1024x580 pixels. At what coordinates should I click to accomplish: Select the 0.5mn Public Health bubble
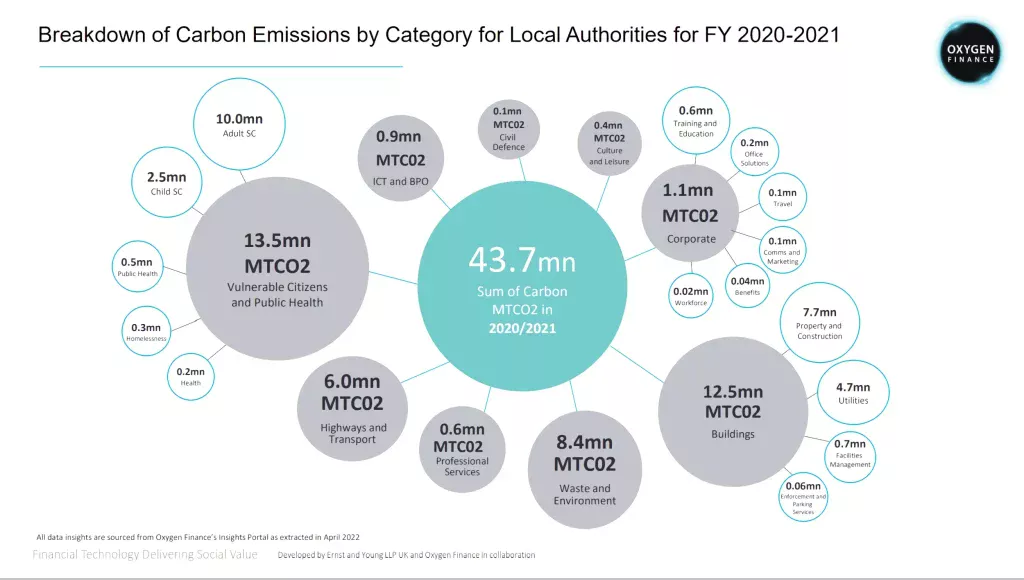[x=137, y=267]
